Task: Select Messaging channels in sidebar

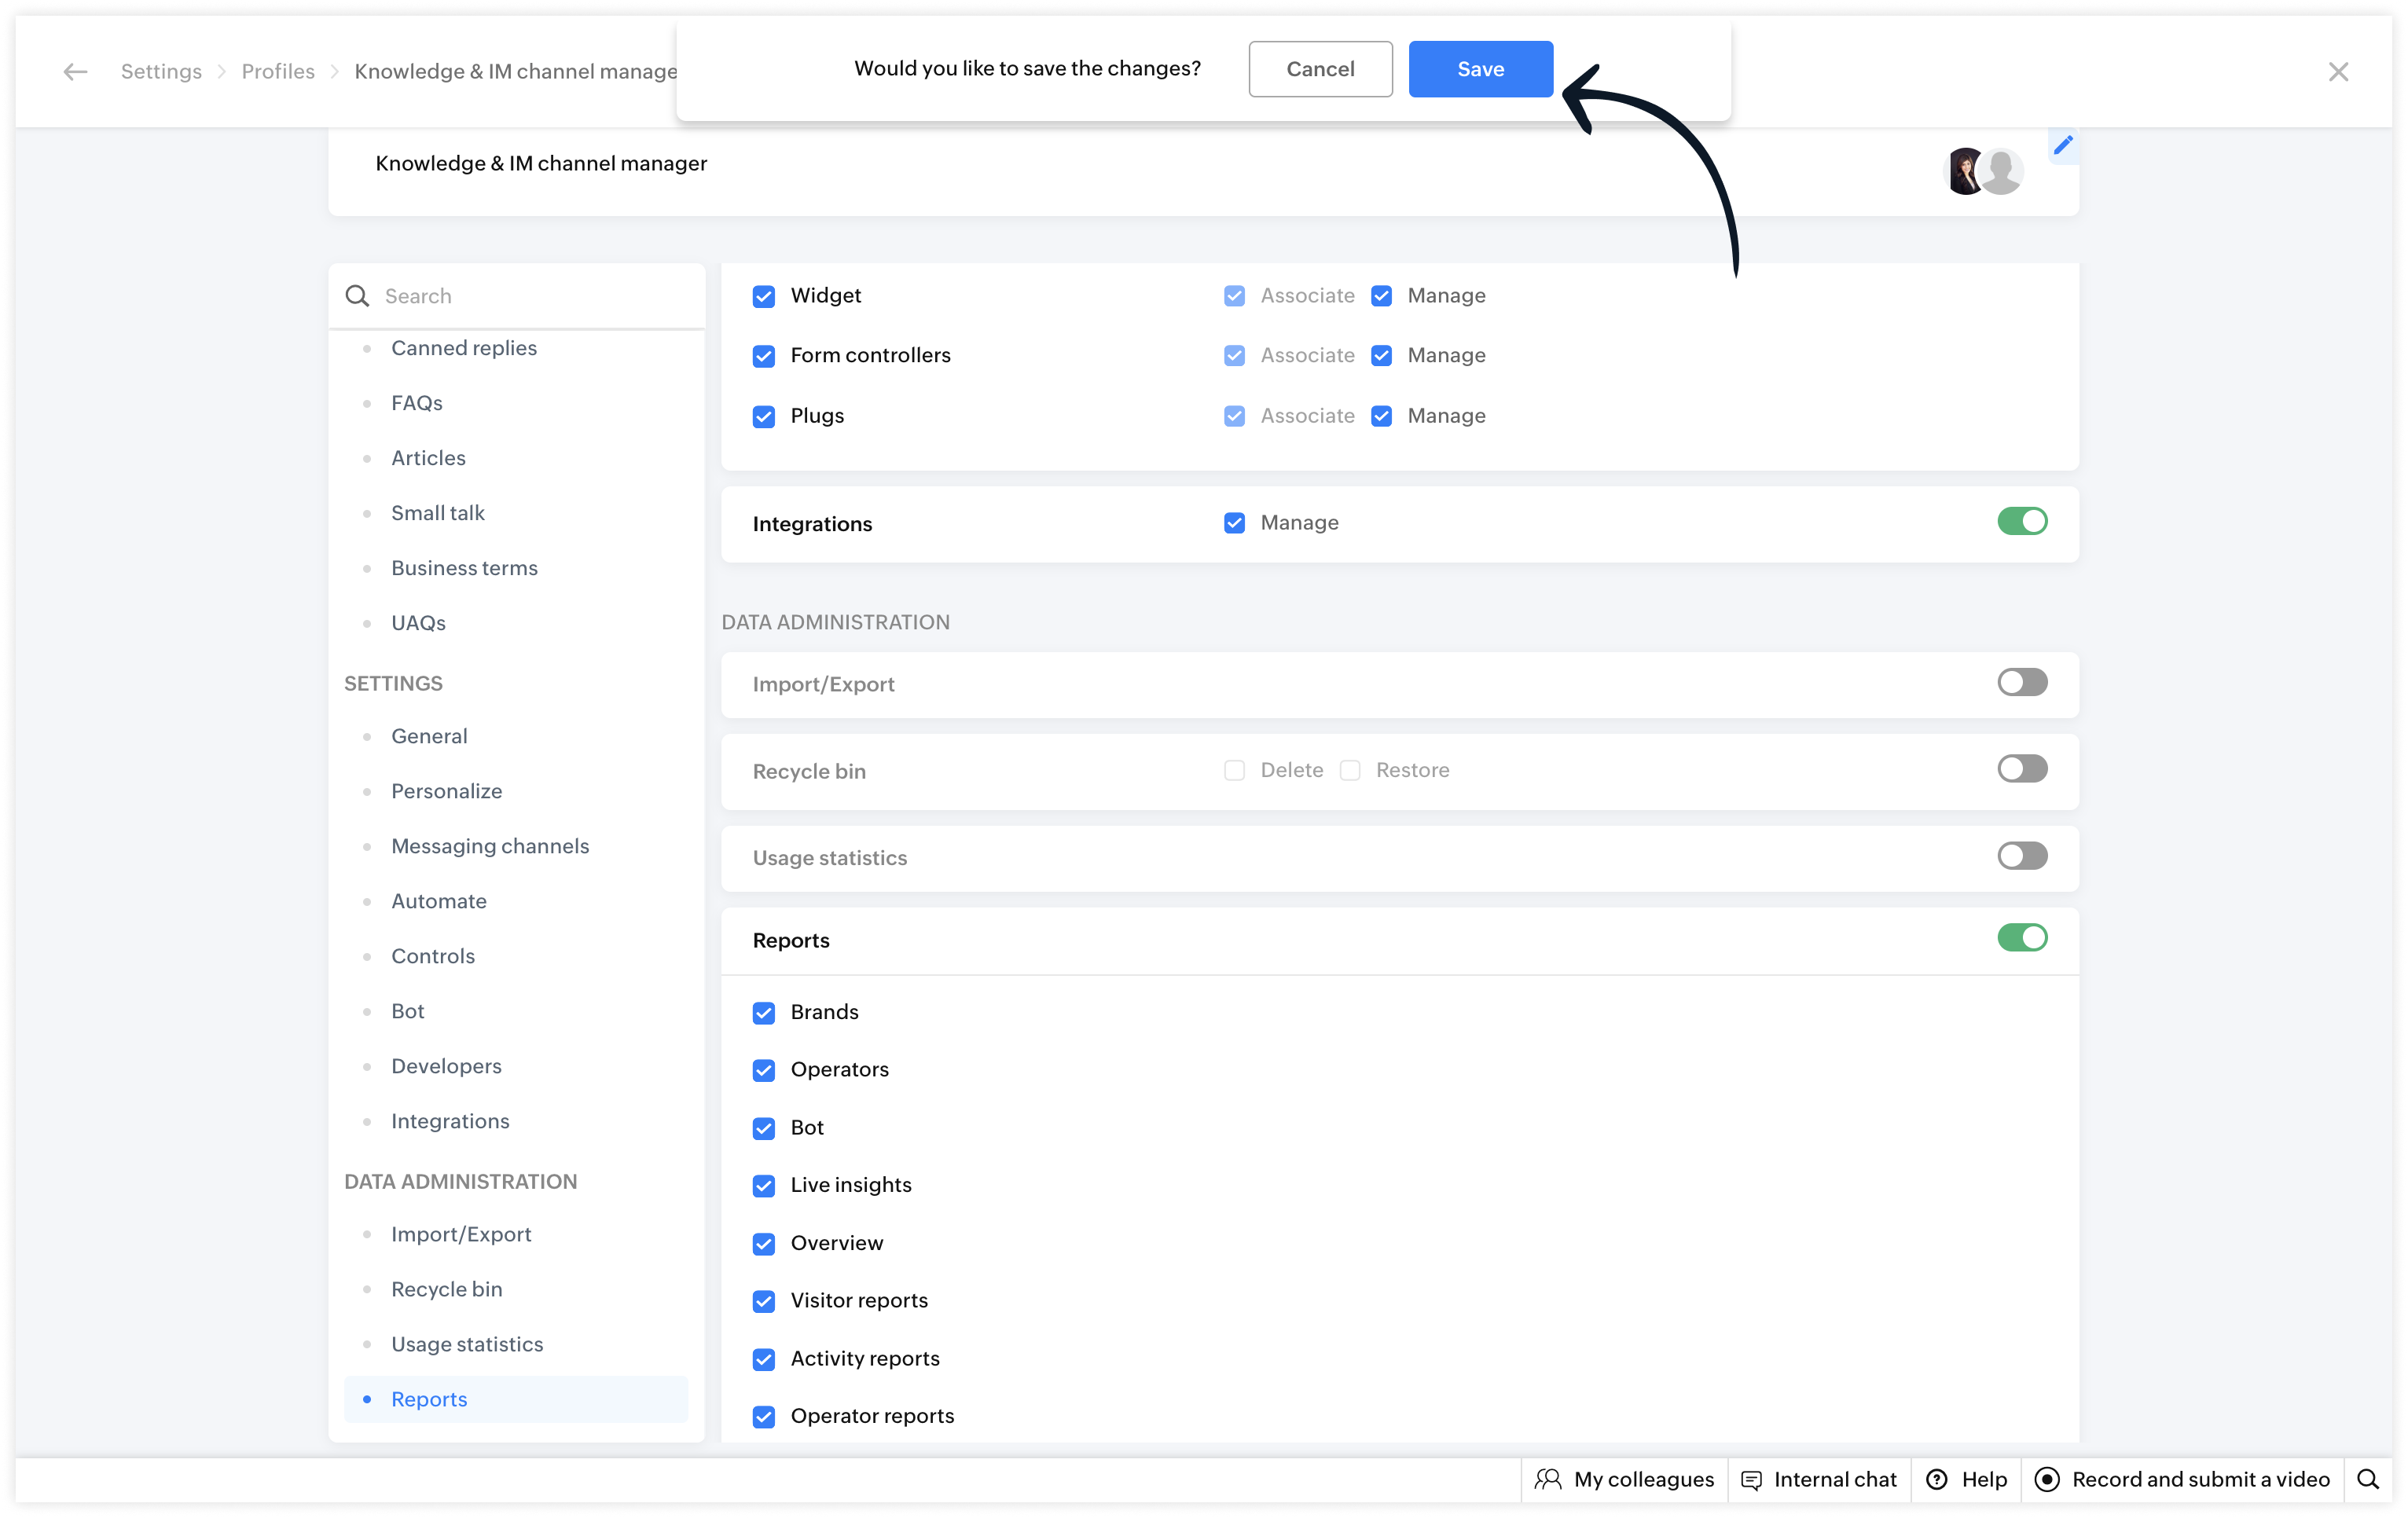Action: coord(490,846)
